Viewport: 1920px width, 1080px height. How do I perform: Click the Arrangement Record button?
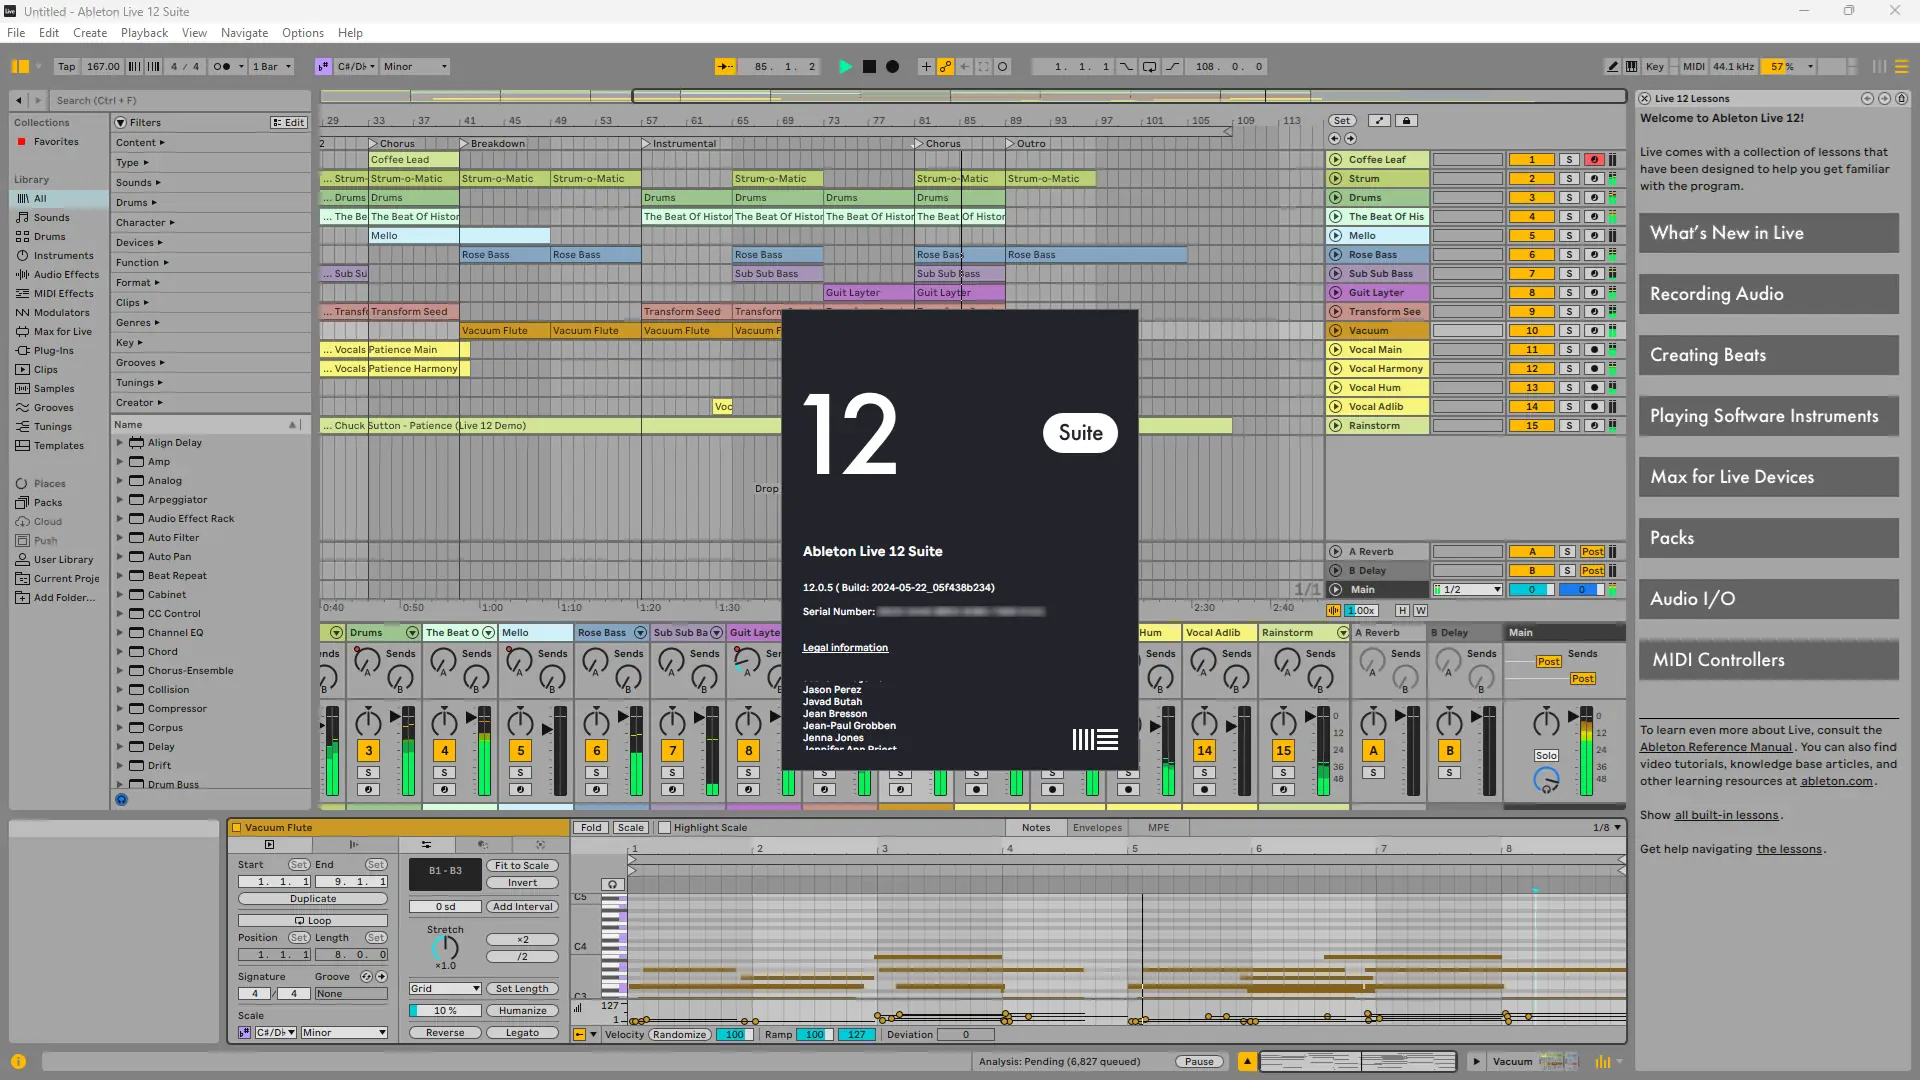click(x=893, y=67)
